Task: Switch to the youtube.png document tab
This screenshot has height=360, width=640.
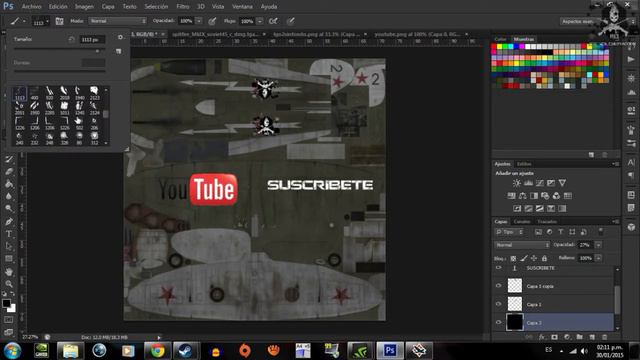Action: 418,34
